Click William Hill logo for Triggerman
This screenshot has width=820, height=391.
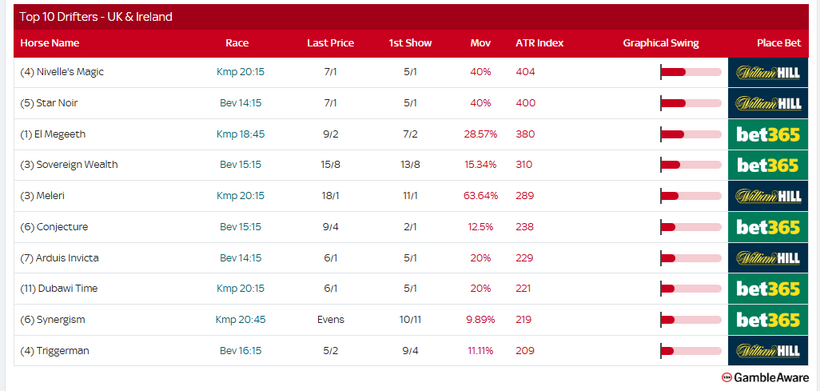pyautogui.click(x=768, y=351)
